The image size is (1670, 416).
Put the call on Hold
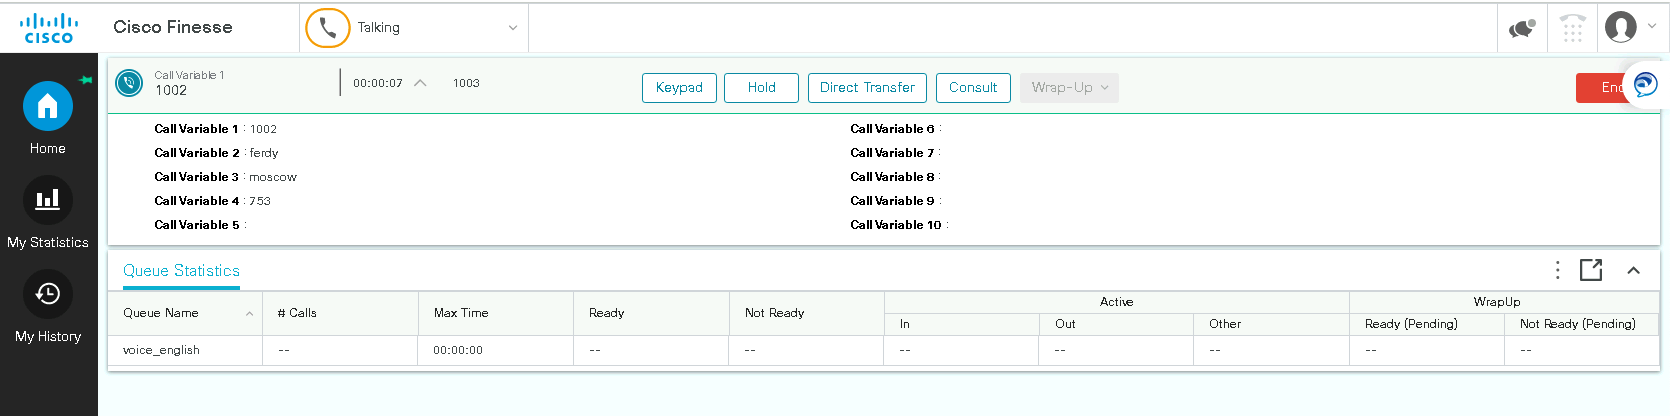(761, 88)
